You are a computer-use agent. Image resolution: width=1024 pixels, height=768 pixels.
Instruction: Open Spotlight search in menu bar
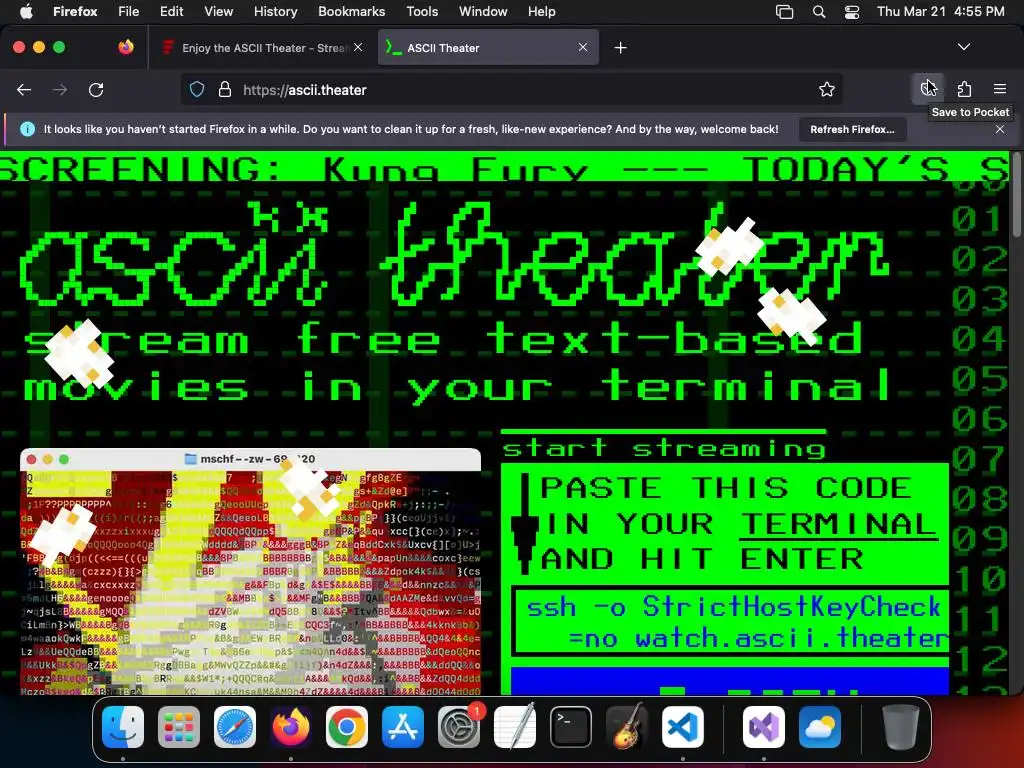818,12
